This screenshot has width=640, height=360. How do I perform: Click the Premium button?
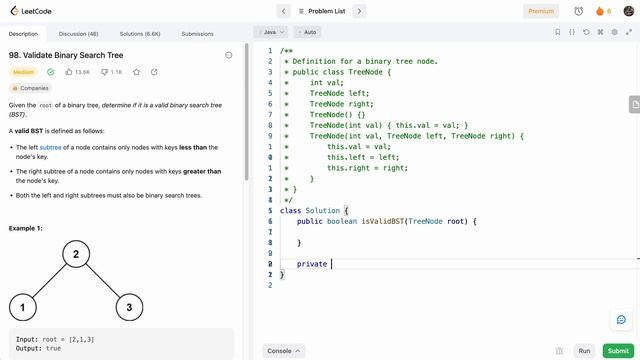(x=541, y=11)
